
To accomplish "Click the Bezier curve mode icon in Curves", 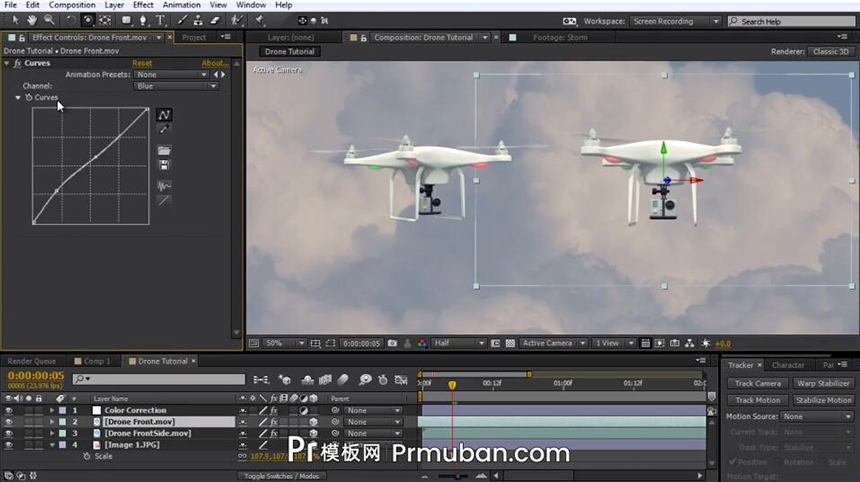I will [164, 115].
